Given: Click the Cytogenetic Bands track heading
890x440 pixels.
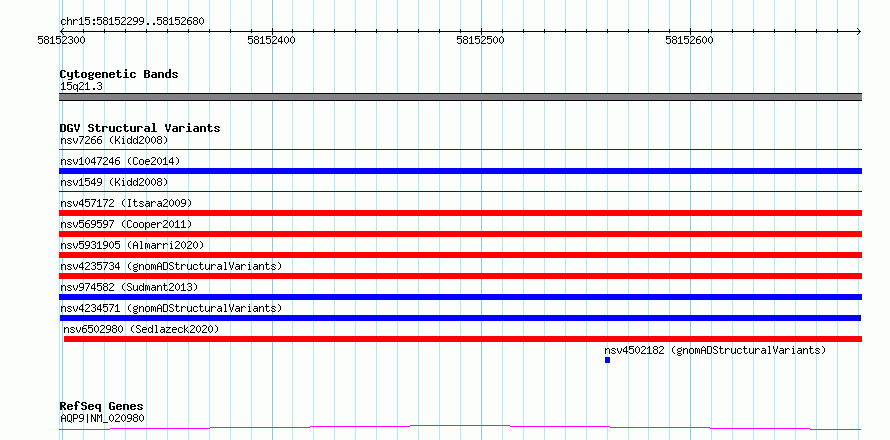Looking at the screenshot, I should click(x=119, y=74).
